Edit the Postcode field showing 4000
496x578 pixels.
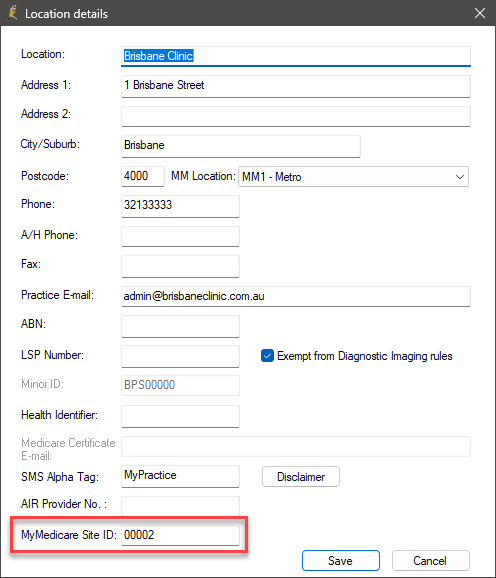[x=143, y=176]
